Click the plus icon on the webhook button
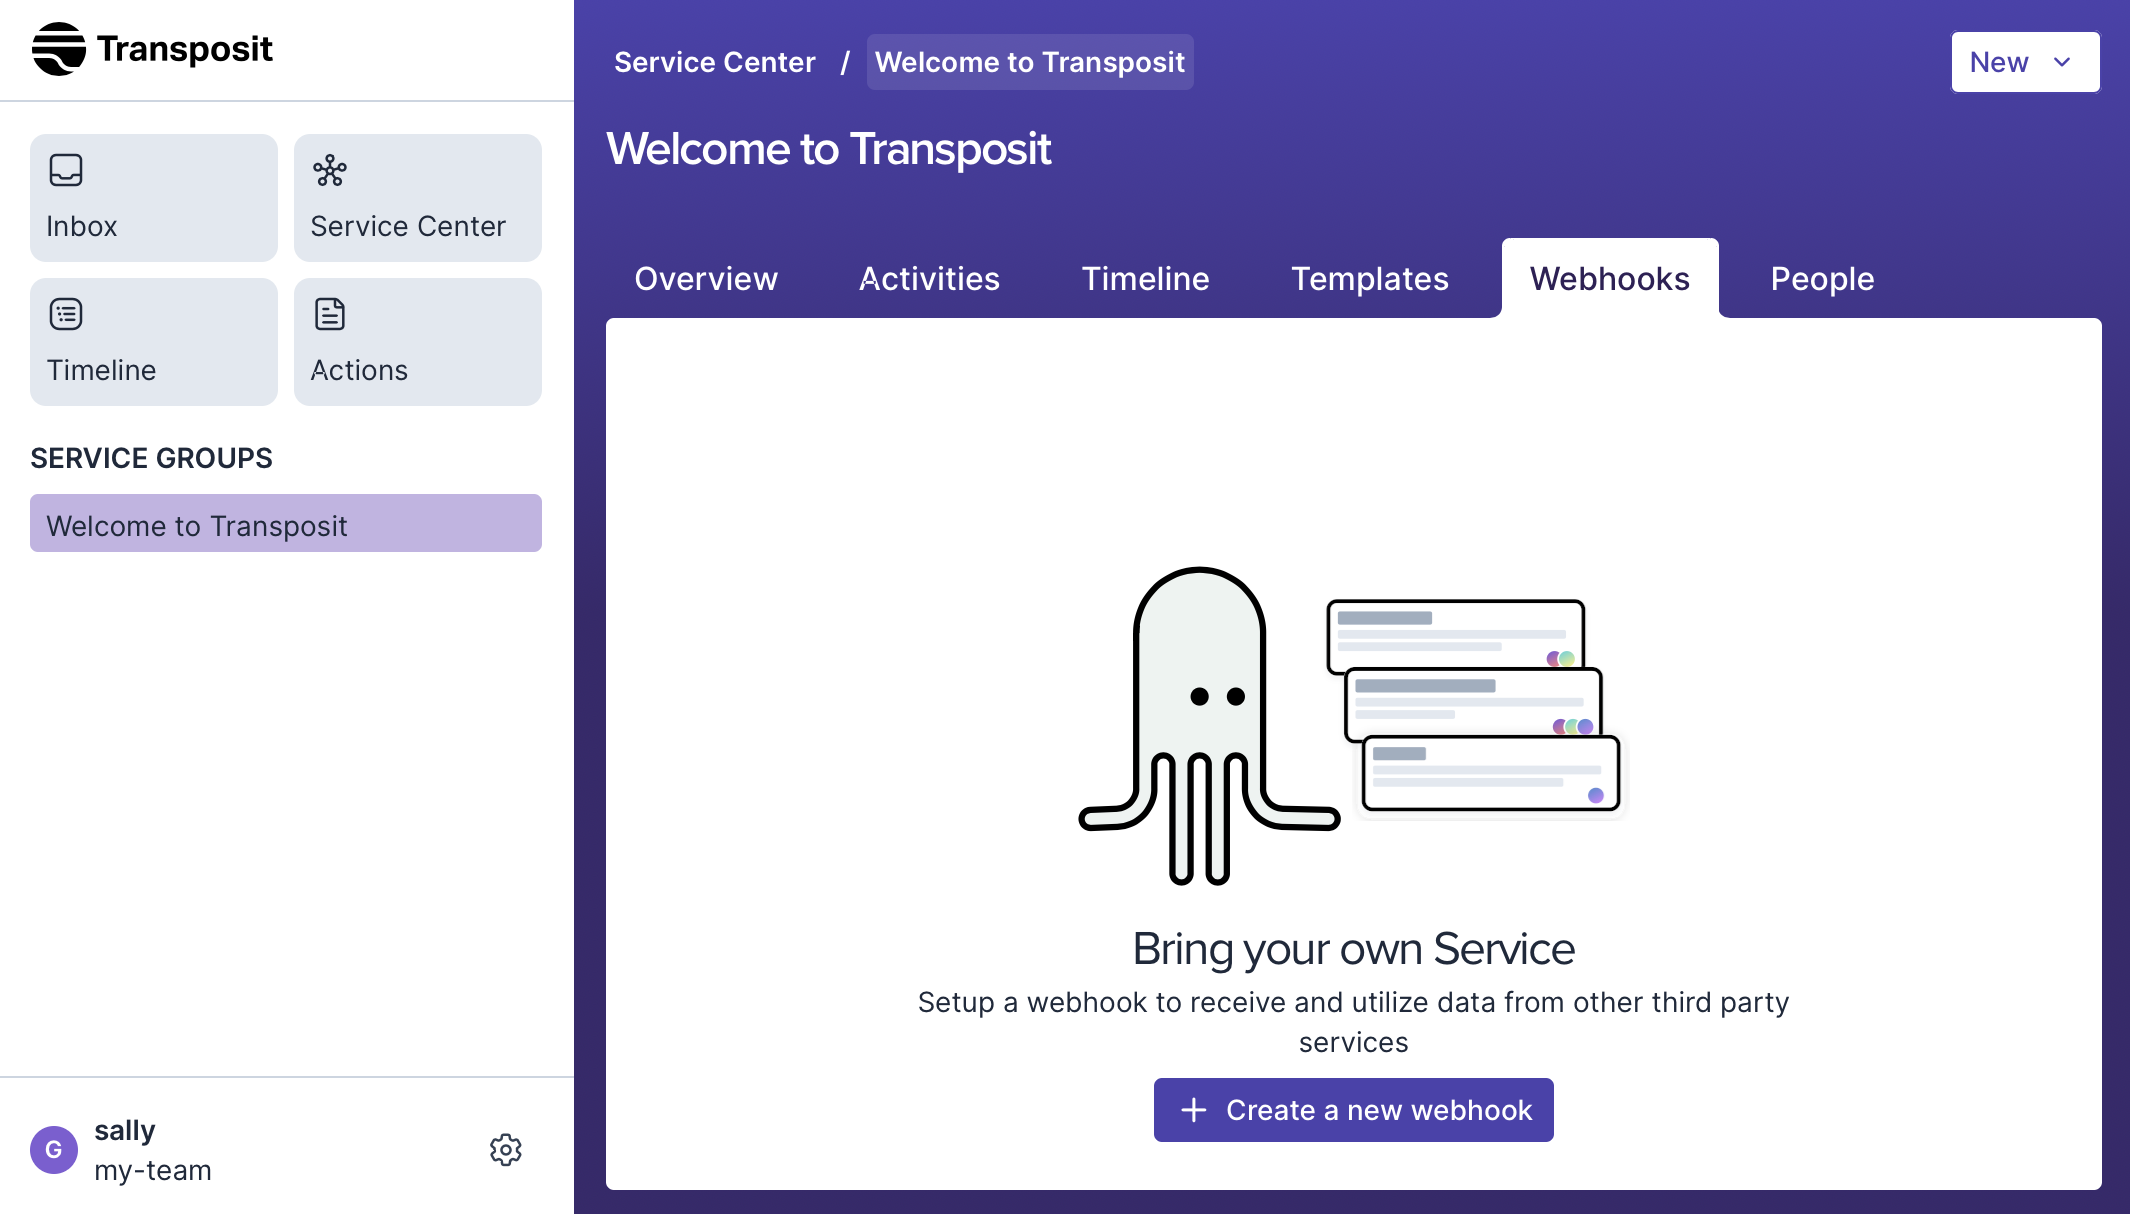 [1193, 1110]
